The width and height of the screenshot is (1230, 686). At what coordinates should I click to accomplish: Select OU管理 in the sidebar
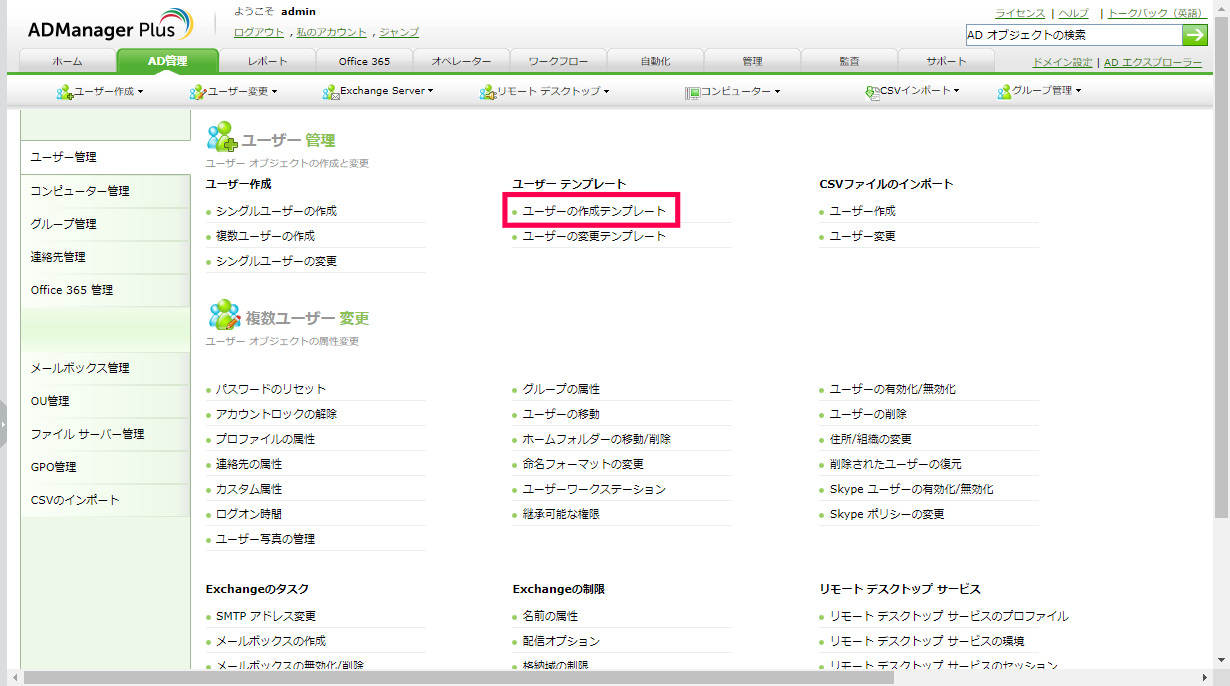(105, 401)
